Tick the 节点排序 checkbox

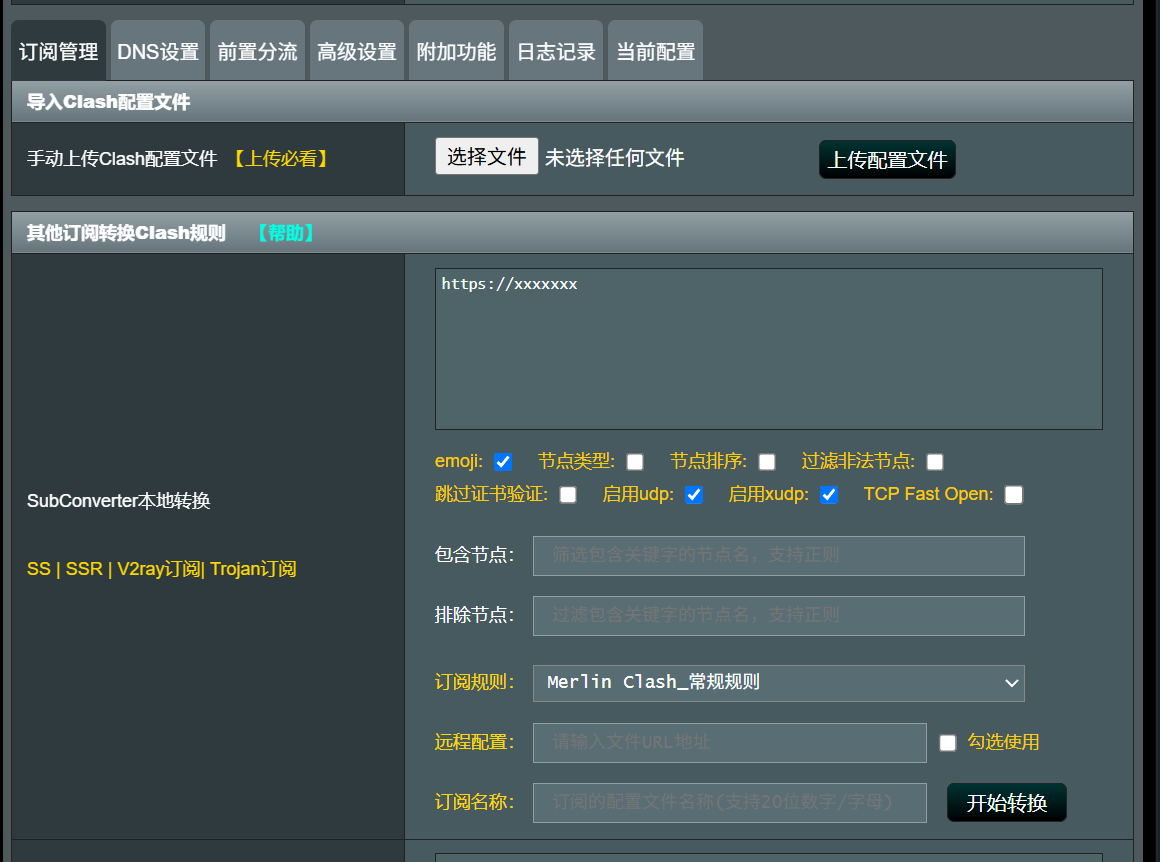point(767,462)
